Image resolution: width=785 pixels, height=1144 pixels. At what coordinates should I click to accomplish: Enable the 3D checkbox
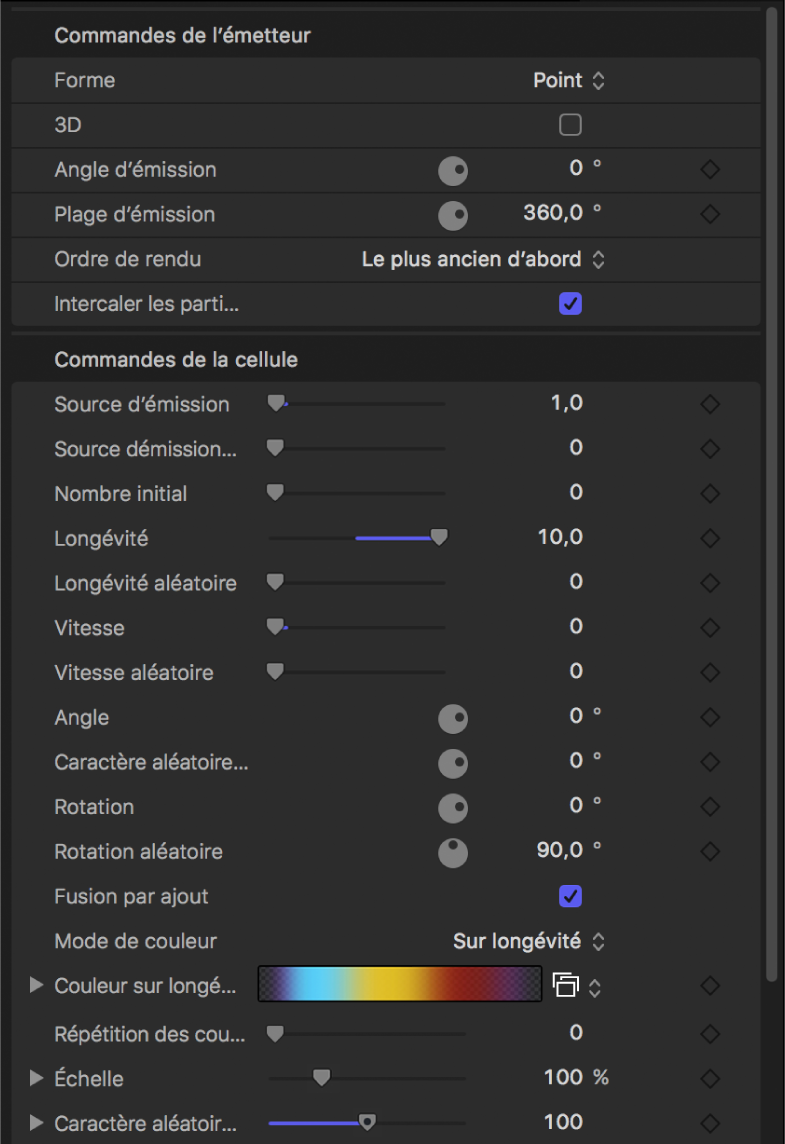(x=570, y=125)
